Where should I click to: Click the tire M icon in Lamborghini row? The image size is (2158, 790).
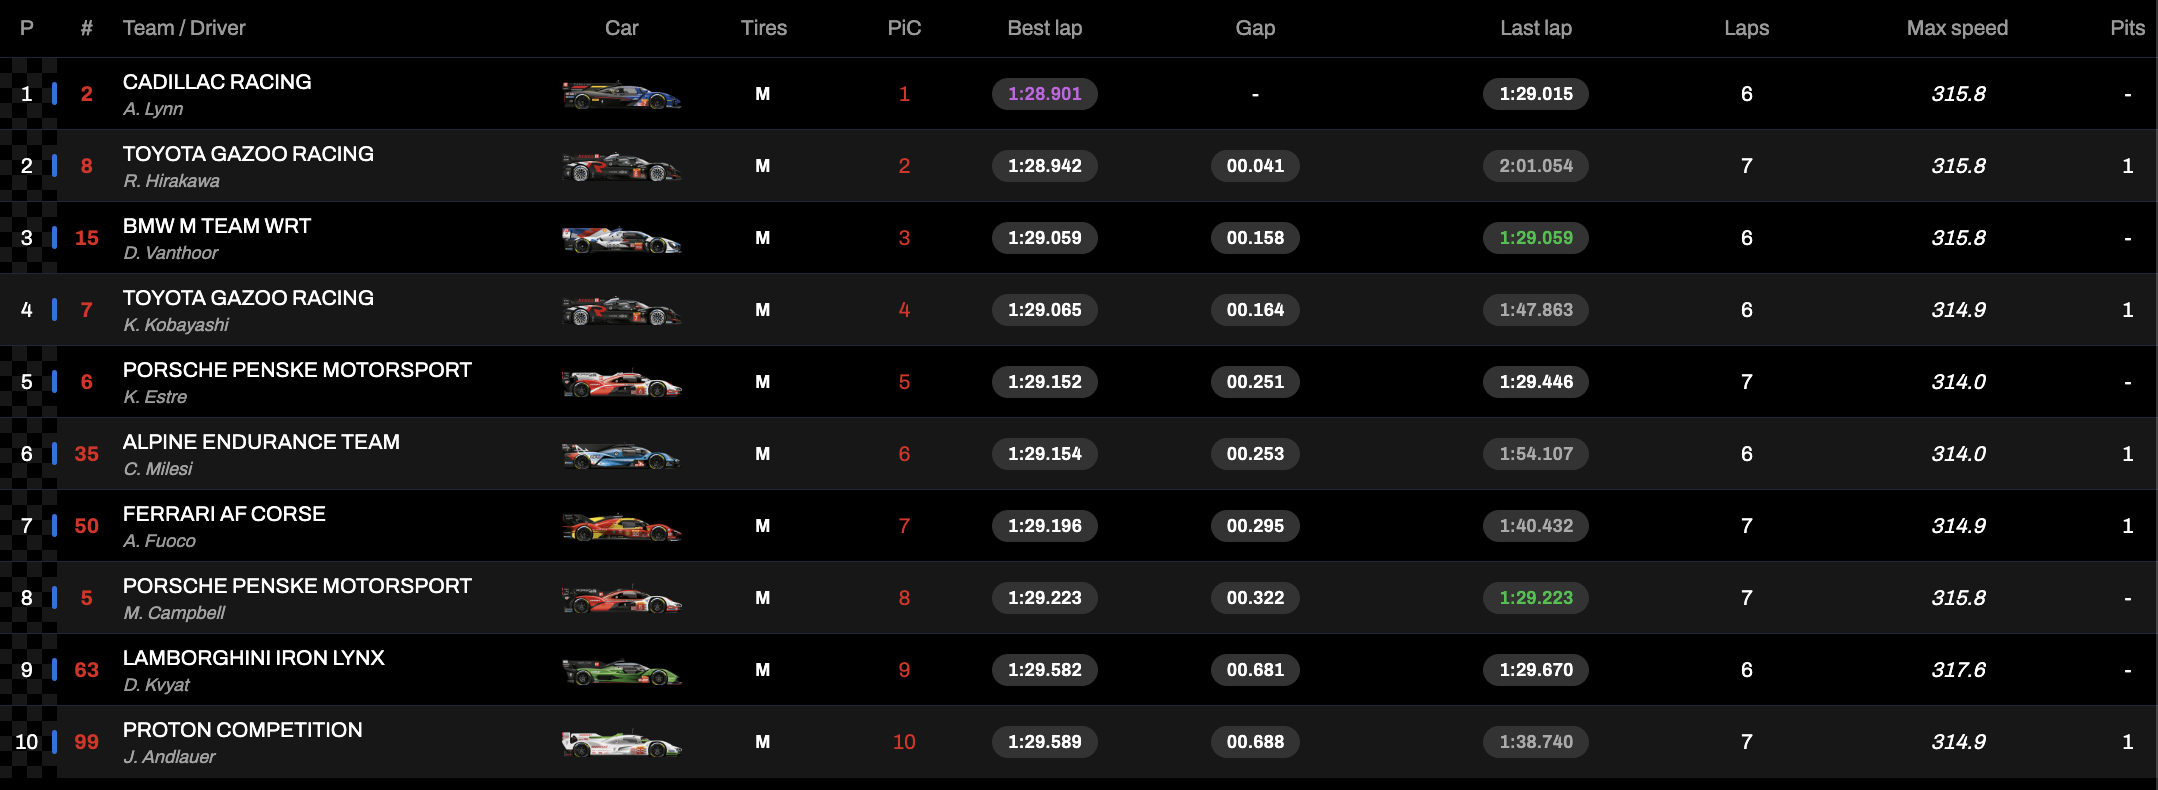click(x=763, y=670)
